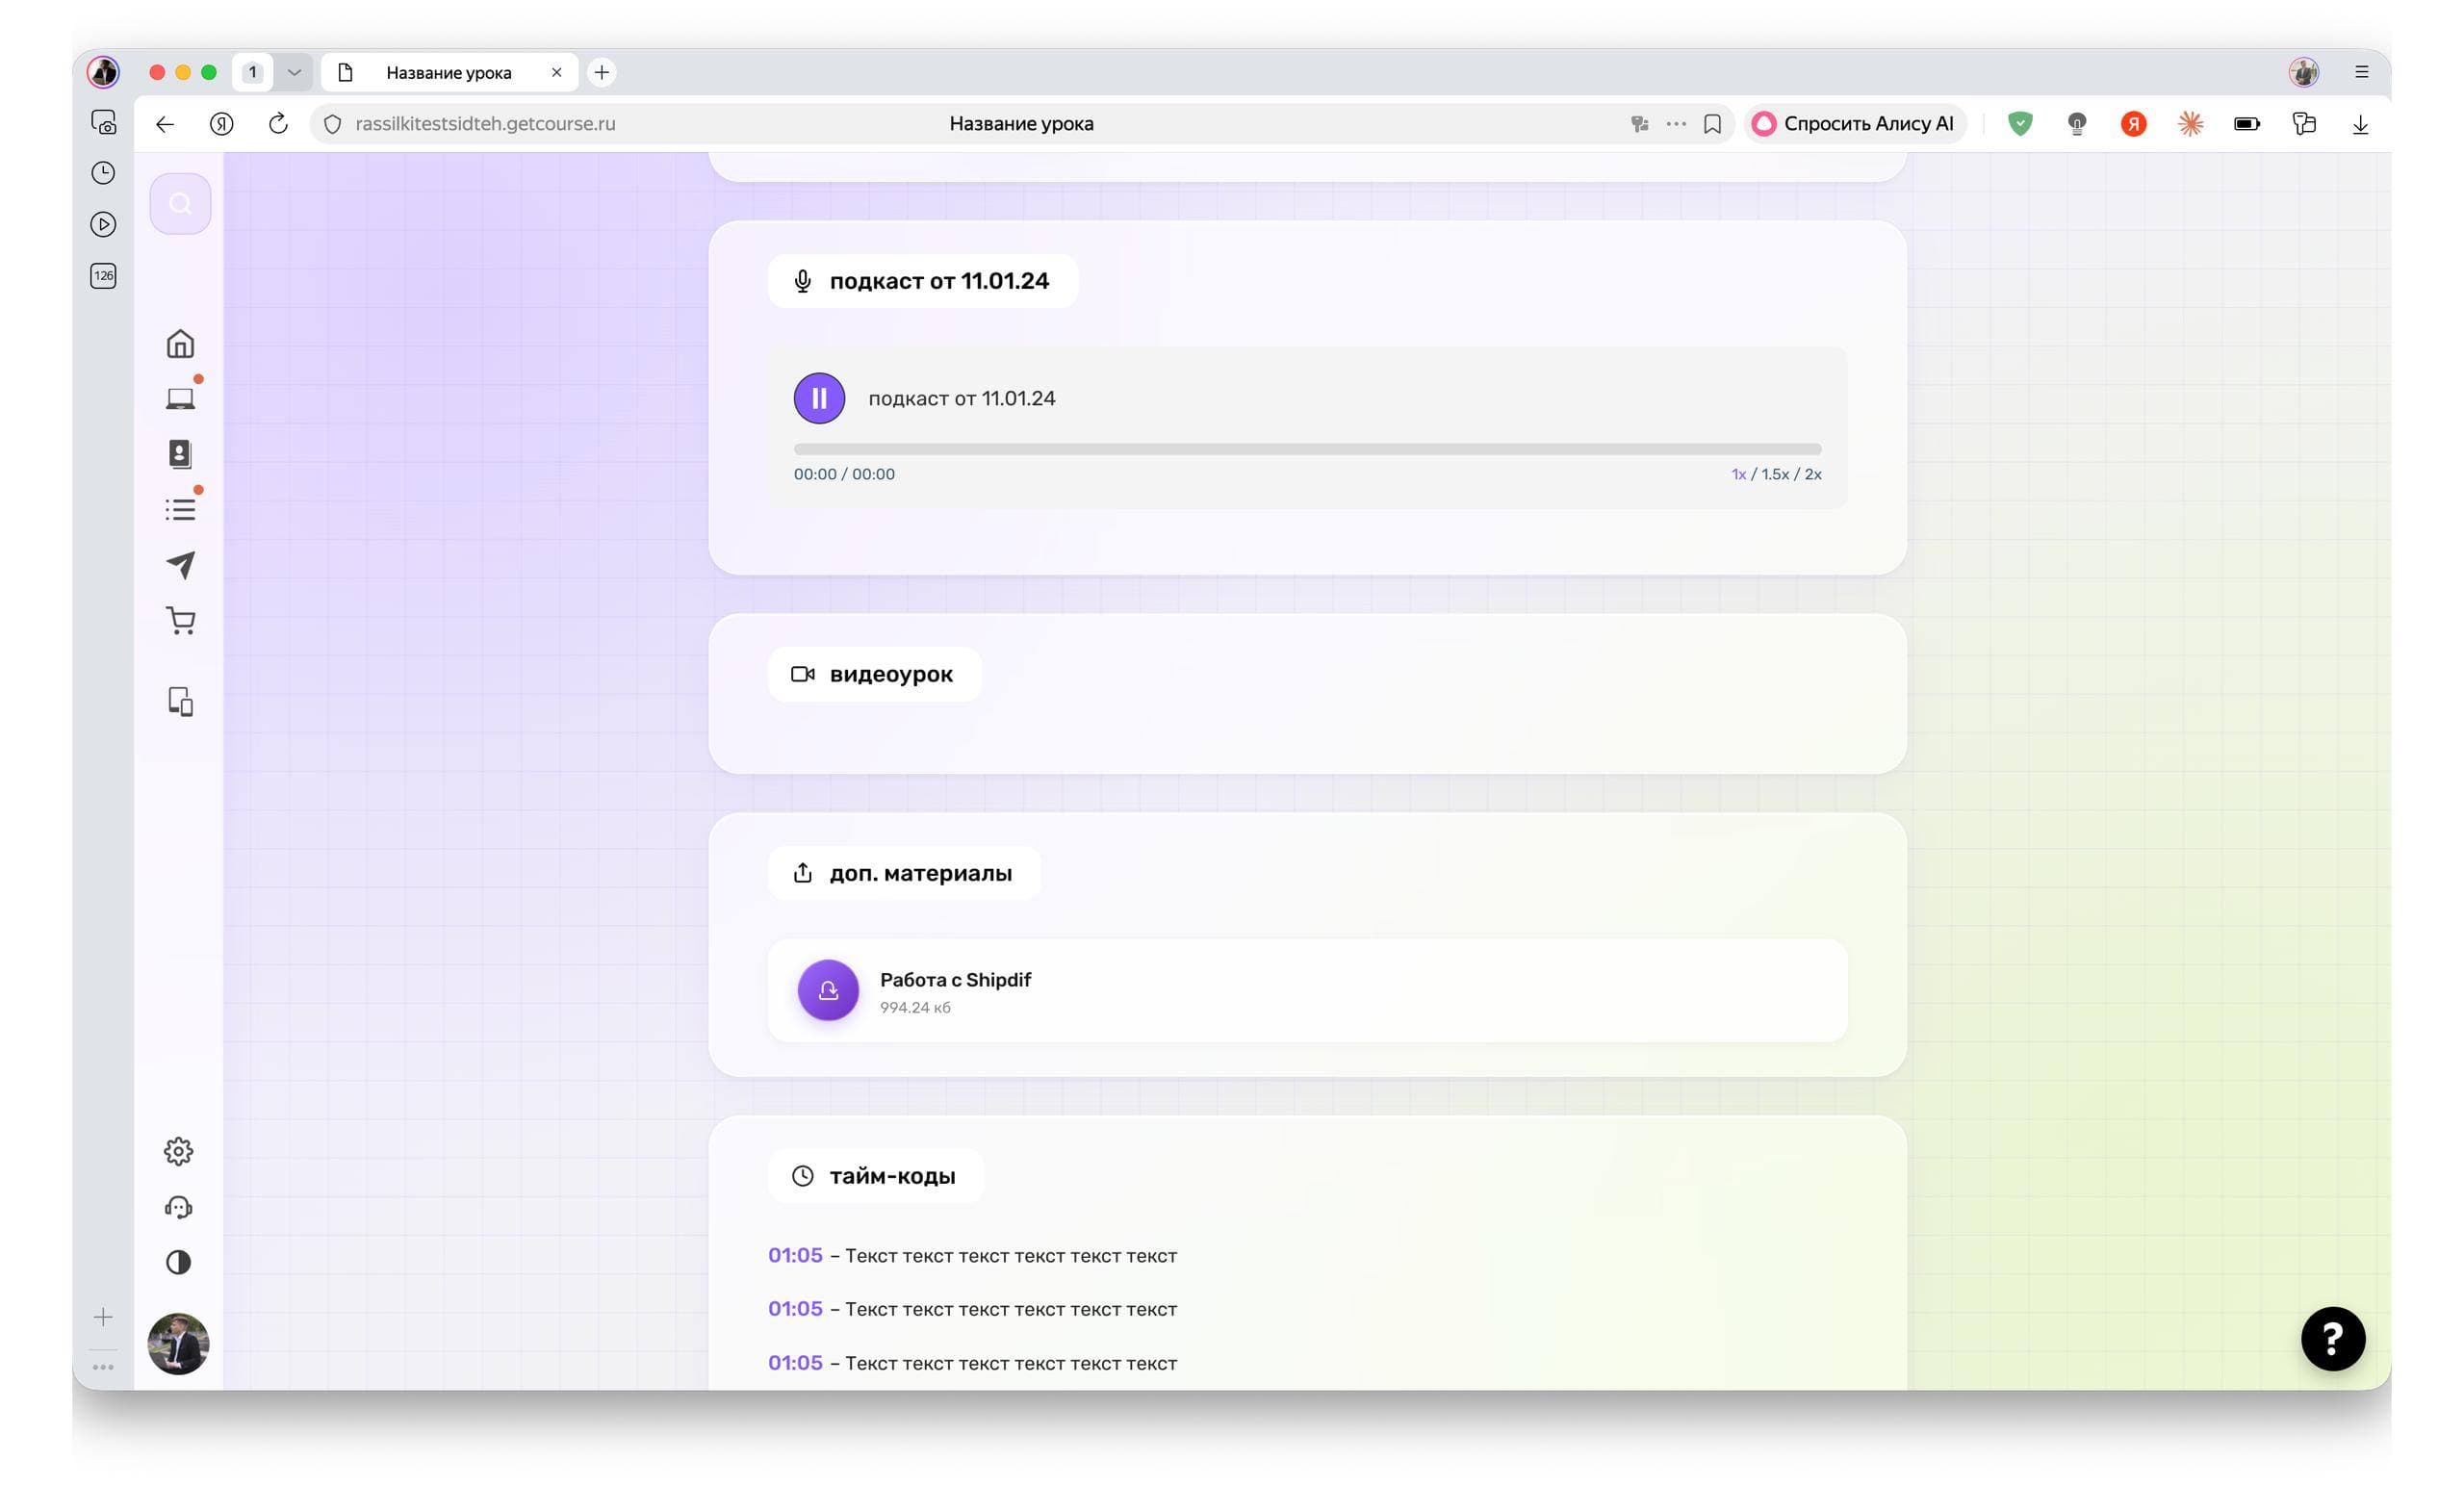Seek on the podcast progress bar

tap(1307, 449)
